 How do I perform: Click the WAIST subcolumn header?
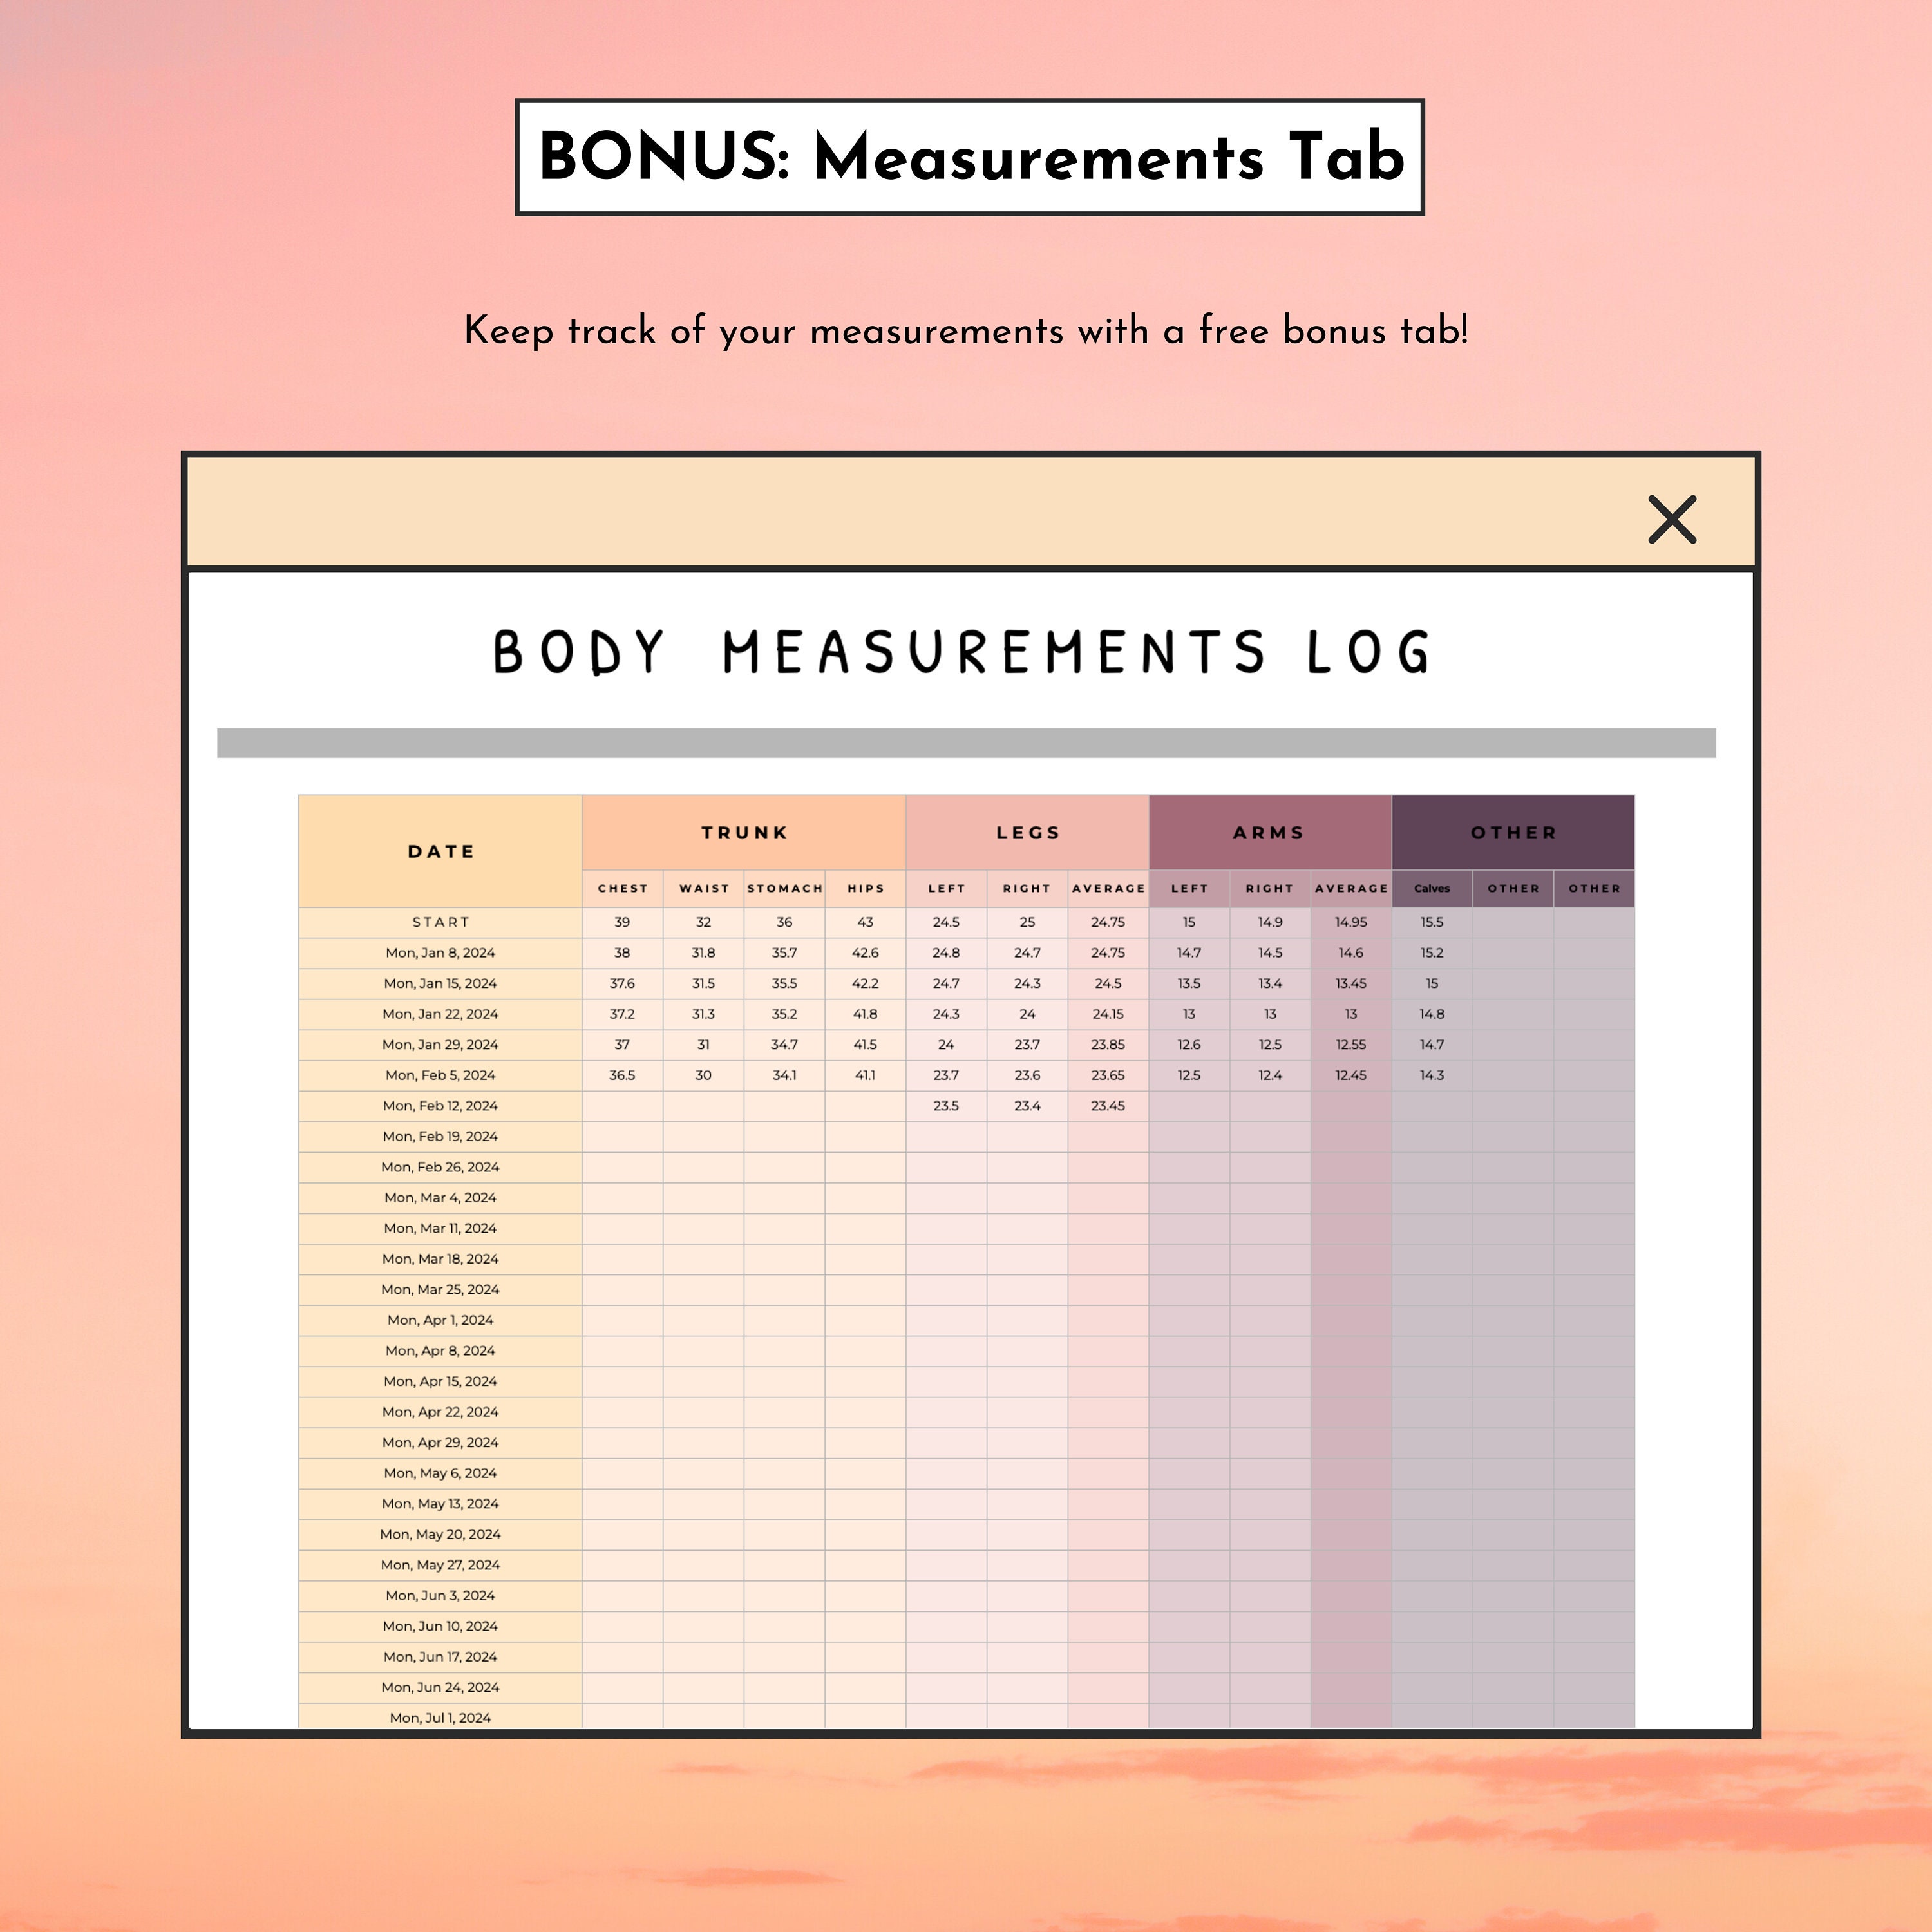[x=703, y=888]
